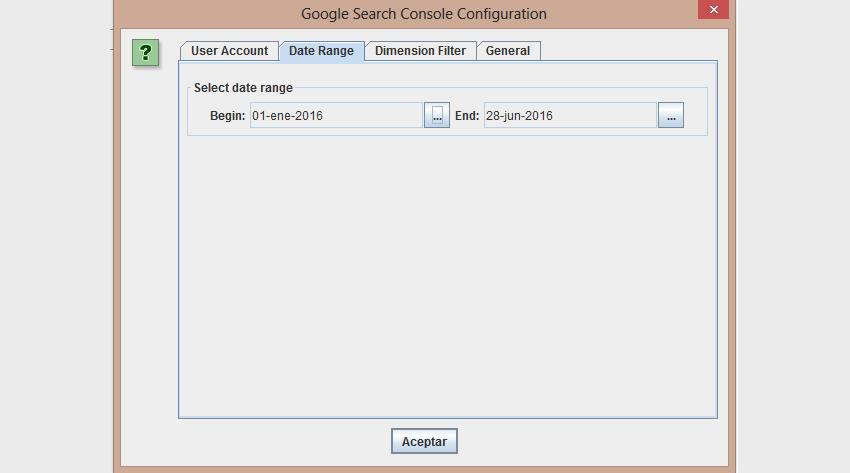Confirm with the Aceptar button
This screenshot has height=473, width=850.
[x=424, y=441]
